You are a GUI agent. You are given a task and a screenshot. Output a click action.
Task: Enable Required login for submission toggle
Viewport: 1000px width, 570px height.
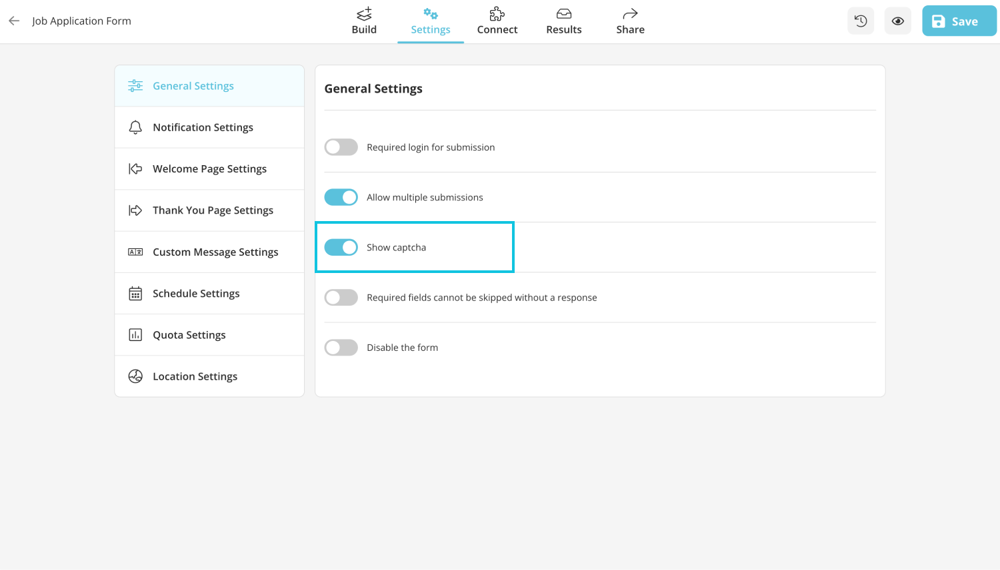pos(341,147)
